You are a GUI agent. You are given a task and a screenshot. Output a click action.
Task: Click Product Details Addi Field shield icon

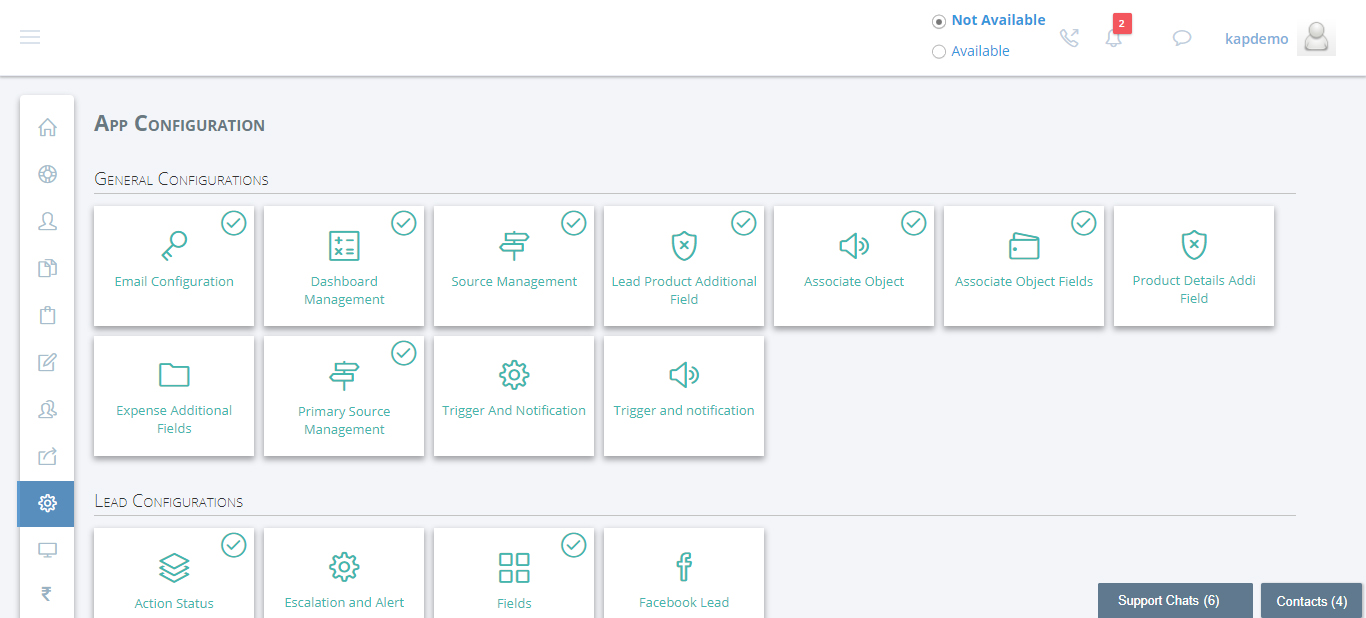pos(1194,245)
